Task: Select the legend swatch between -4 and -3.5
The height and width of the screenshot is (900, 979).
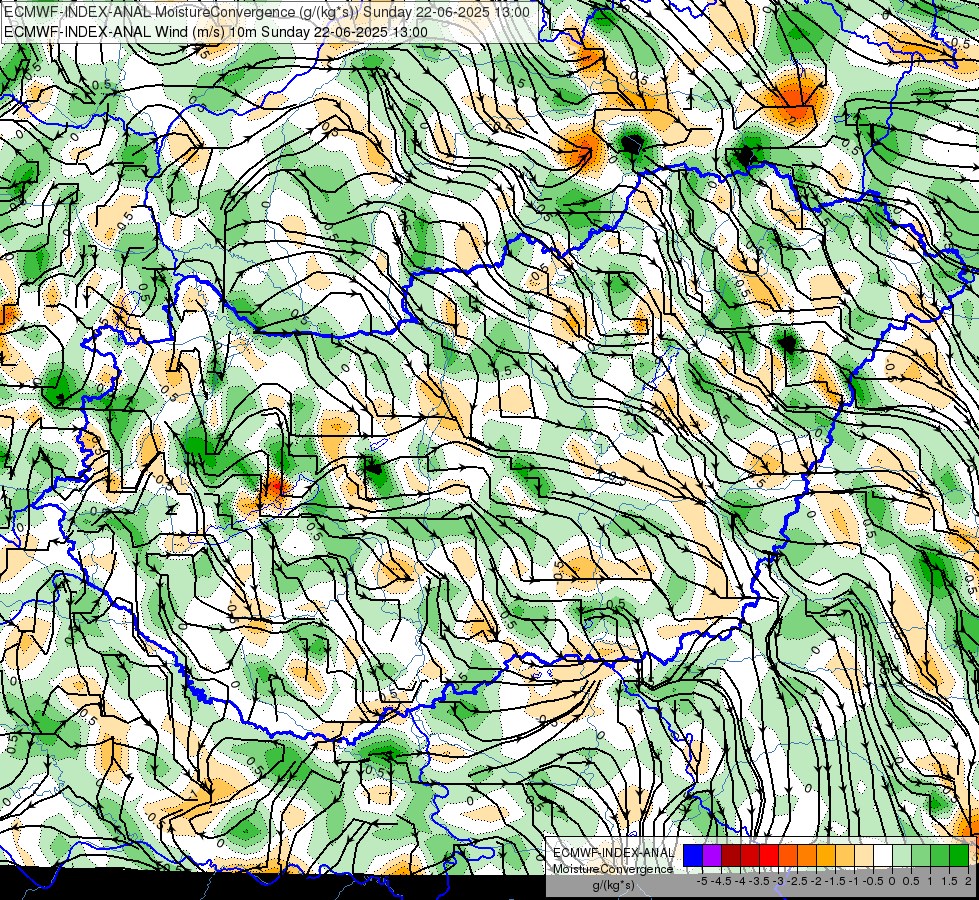Action: 750,856
